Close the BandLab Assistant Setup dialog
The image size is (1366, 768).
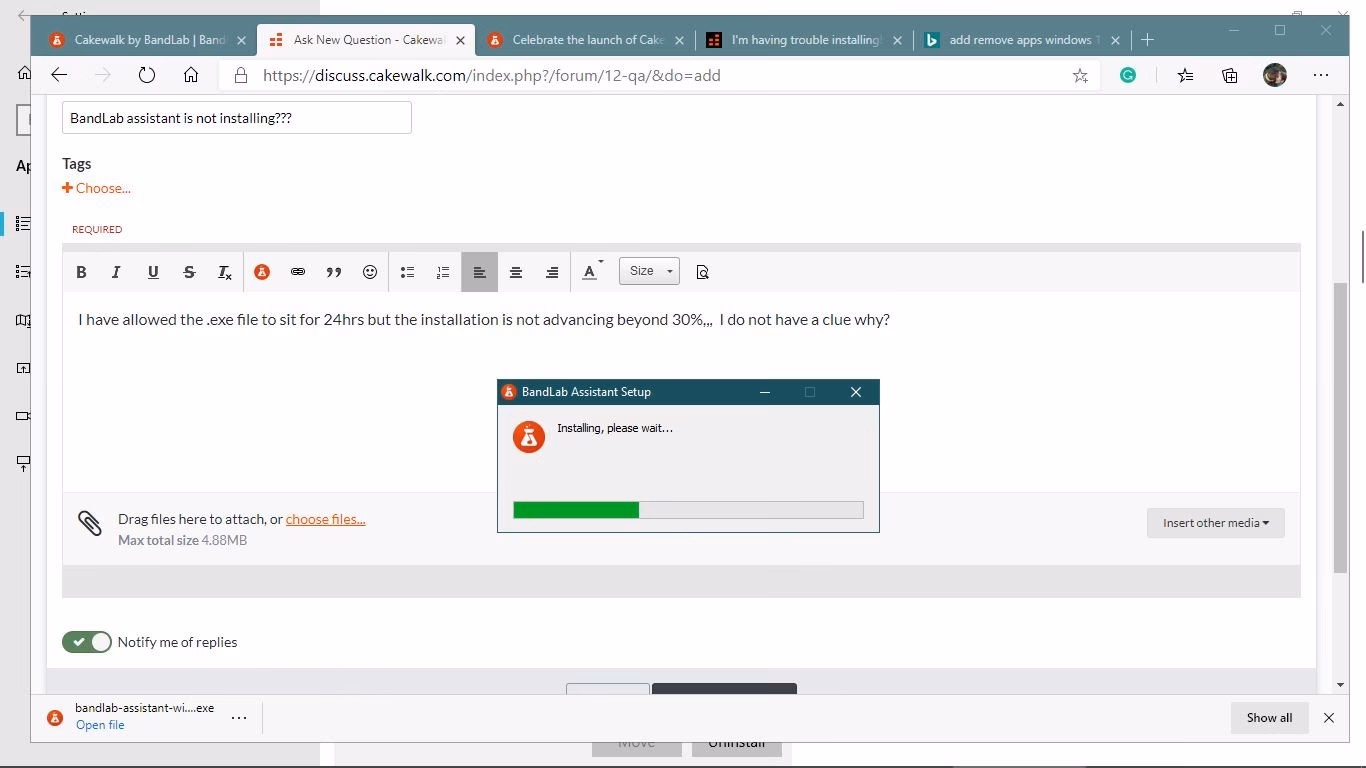click(x=856, y=392)
